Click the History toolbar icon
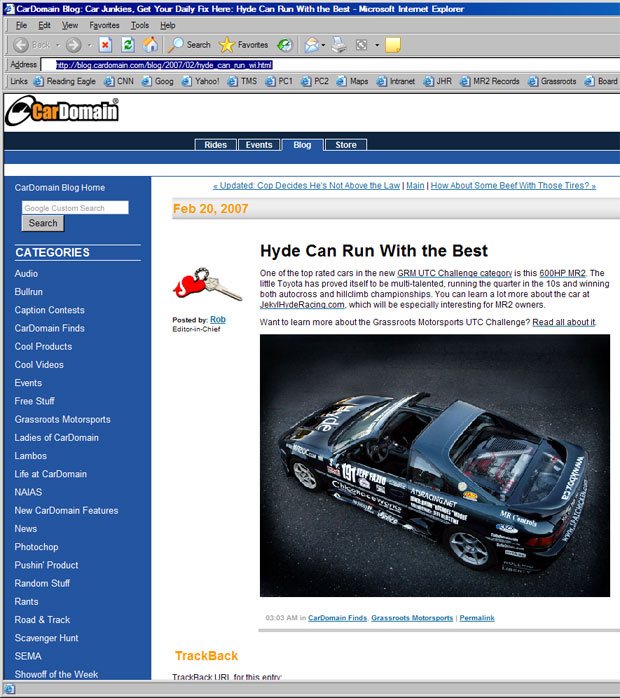 285,45
